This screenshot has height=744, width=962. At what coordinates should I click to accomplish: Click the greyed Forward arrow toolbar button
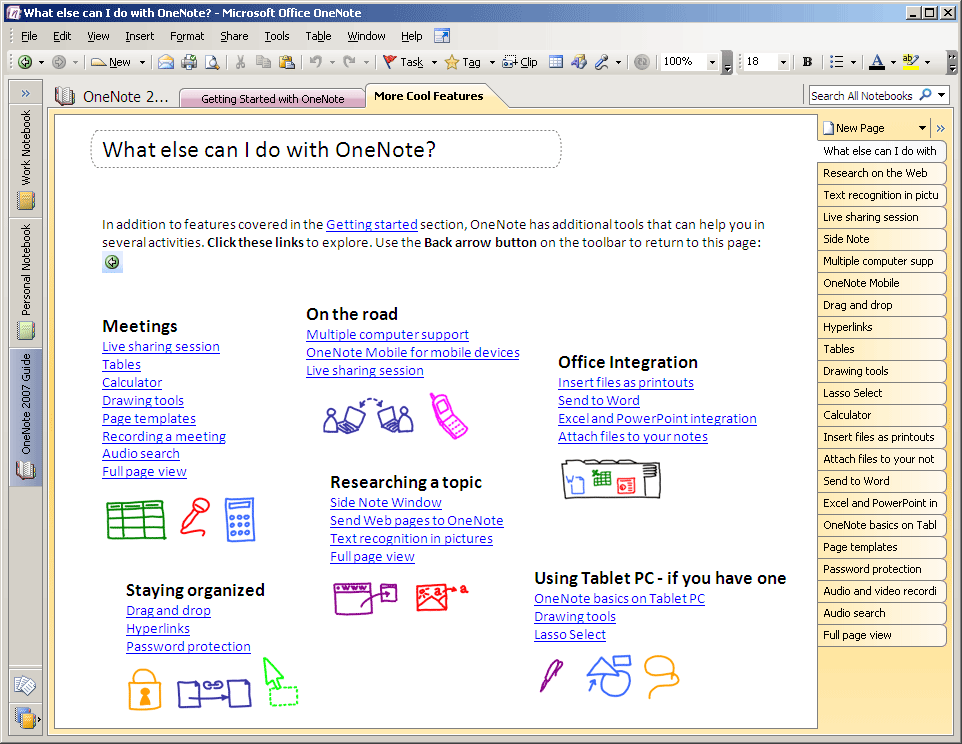[x=59, y=62]
